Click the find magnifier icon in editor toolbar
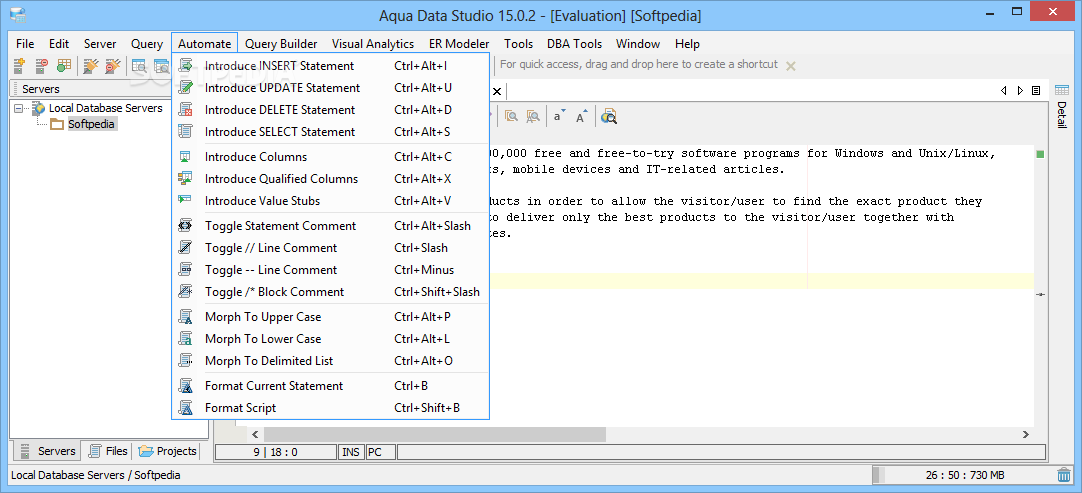 (x=511, y=116)
